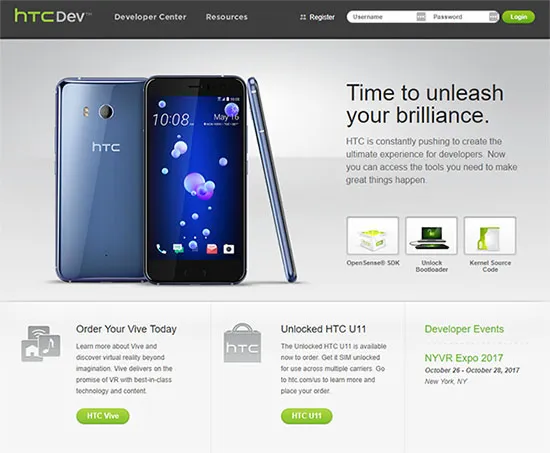Click the Developer Events heading
The height and width of the screenshot is (453, 550).
click(x=464, y=329)
